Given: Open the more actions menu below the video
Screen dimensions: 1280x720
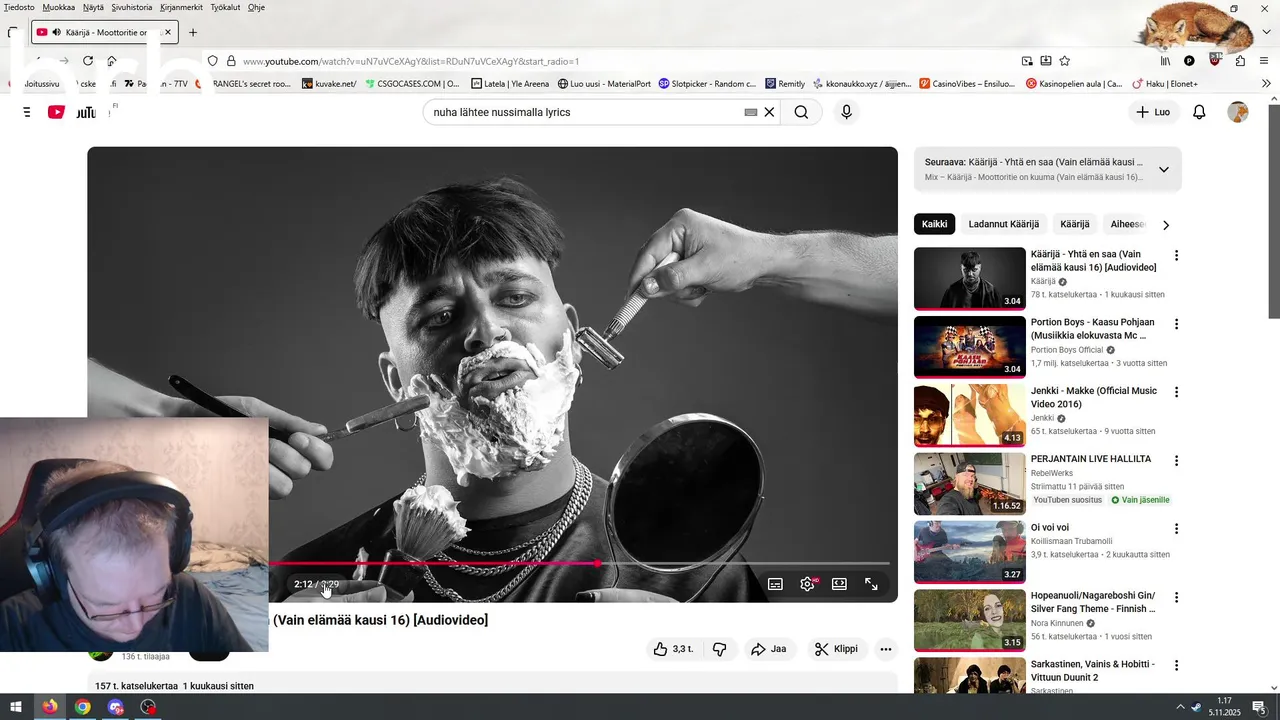Looking at the screenshot, I should coord(885,649).
